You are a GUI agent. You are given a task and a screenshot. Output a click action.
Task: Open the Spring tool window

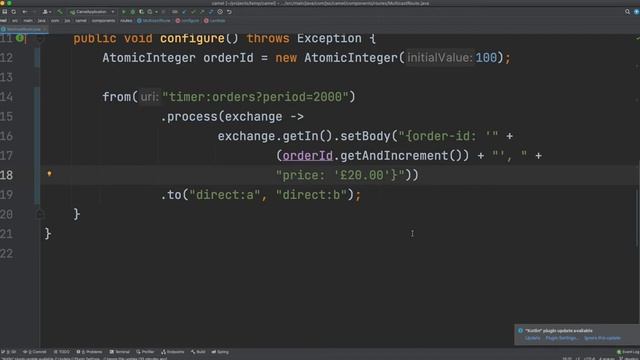click(220, 352)
